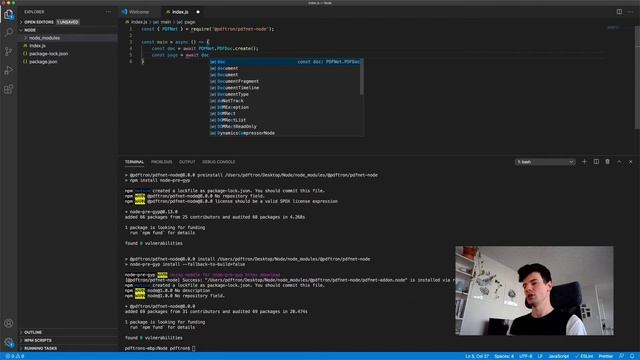Click the ESLint status item
The image size is (640, 360).
(x=584, y=356)
